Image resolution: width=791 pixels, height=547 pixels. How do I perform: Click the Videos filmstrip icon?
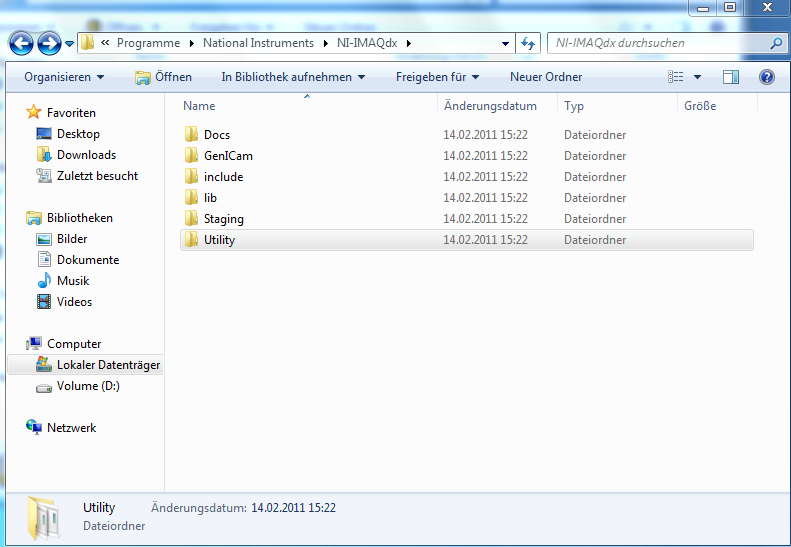coord(44,302)
